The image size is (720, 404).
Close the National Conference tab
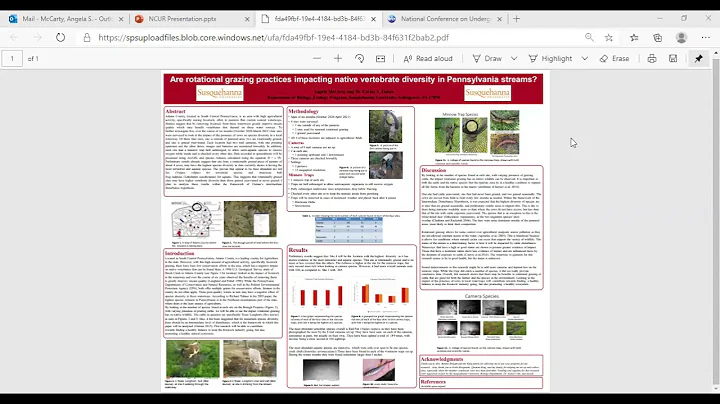(500, 19)
